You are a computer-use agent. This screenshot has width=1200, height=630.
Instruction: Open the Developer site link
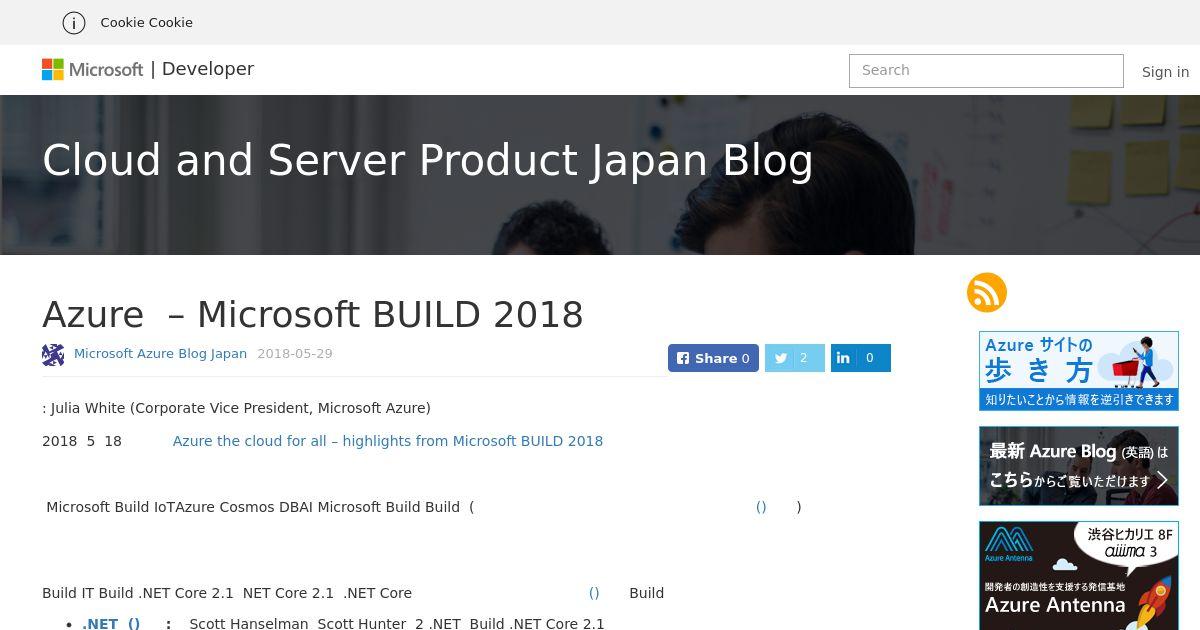pyautogui.click(x=208, y=69)
